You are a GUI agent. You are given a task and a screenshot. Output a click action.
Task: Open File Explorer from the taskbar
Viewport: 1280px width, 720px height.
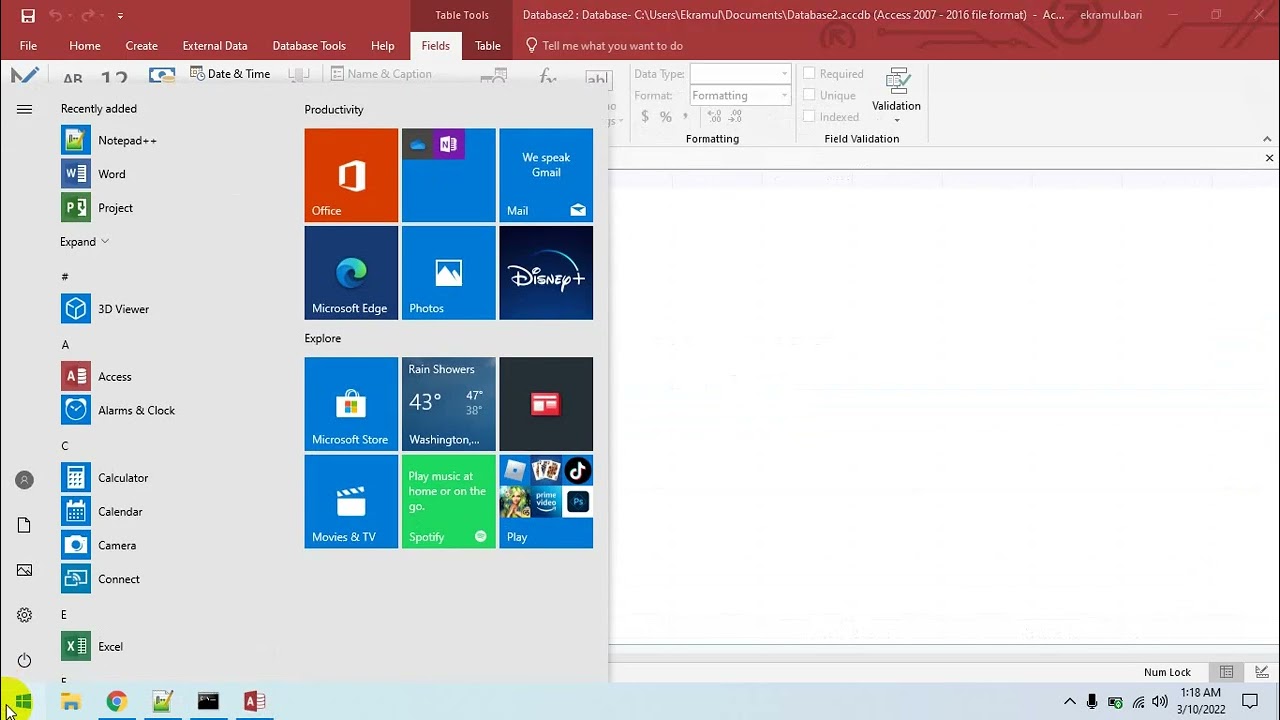(x=70, y=702)
